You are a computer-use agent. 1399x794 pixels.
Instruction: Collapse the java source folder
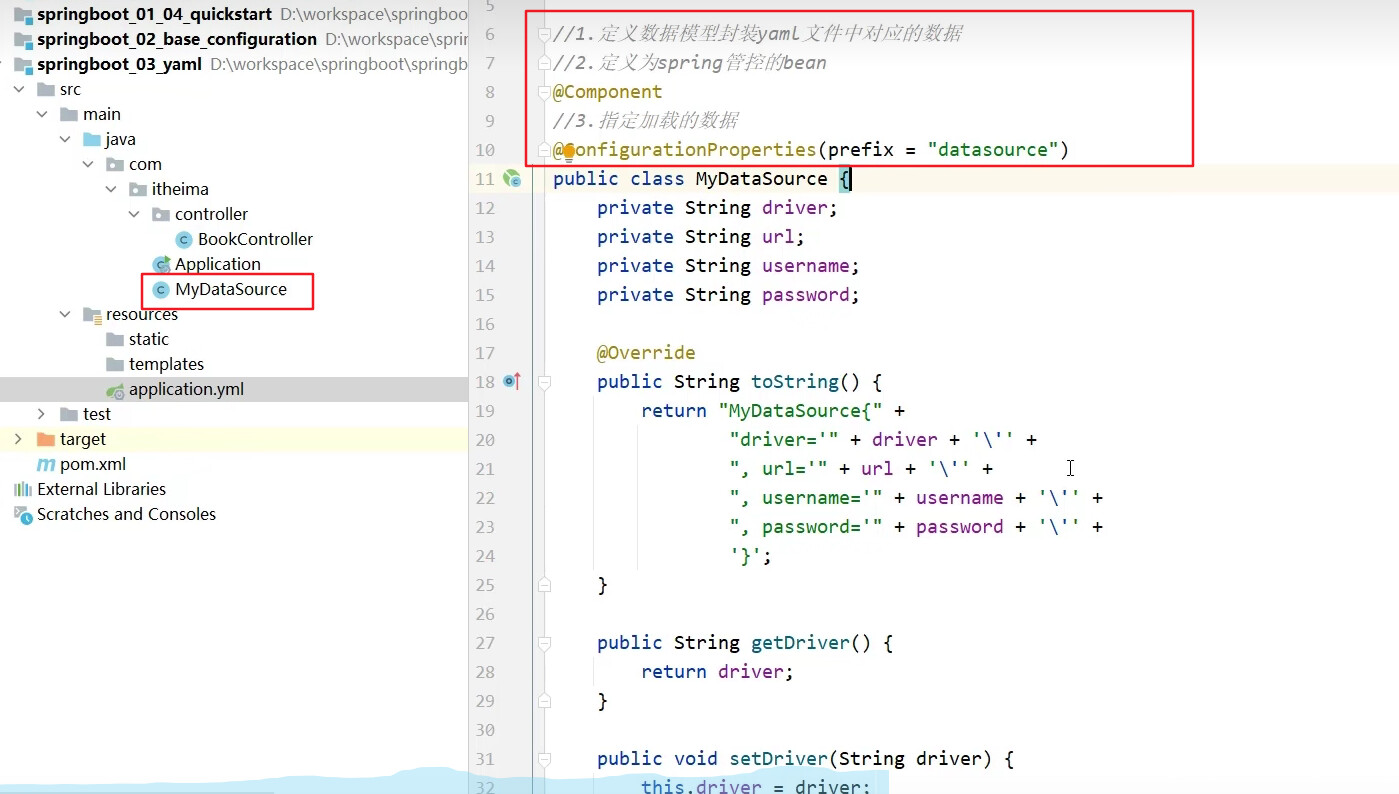pyautogui.click(x=64, y=139)
